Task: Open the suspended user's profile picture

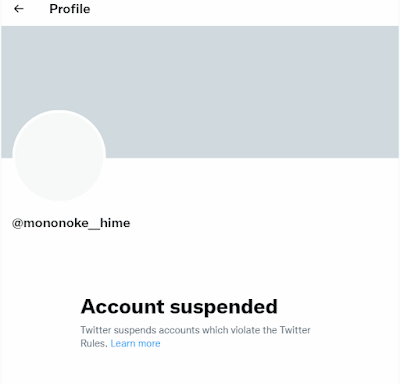Action: [x=59, y=155]
